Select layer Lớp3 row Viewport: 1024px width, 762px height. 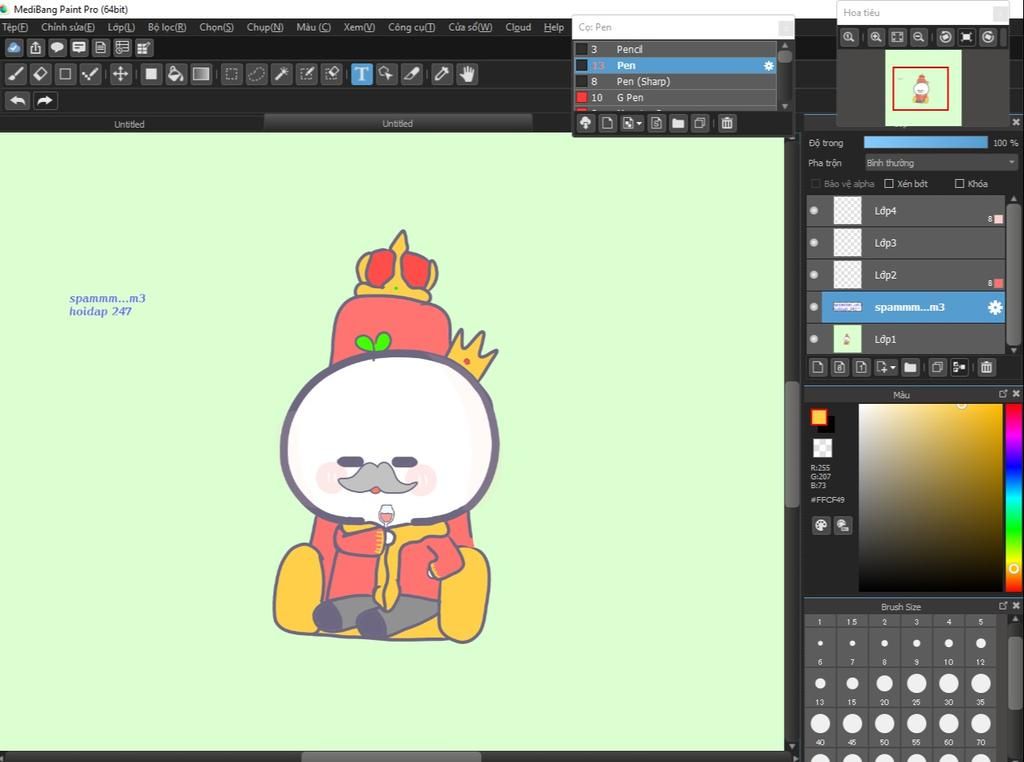[x=906, y=242]
